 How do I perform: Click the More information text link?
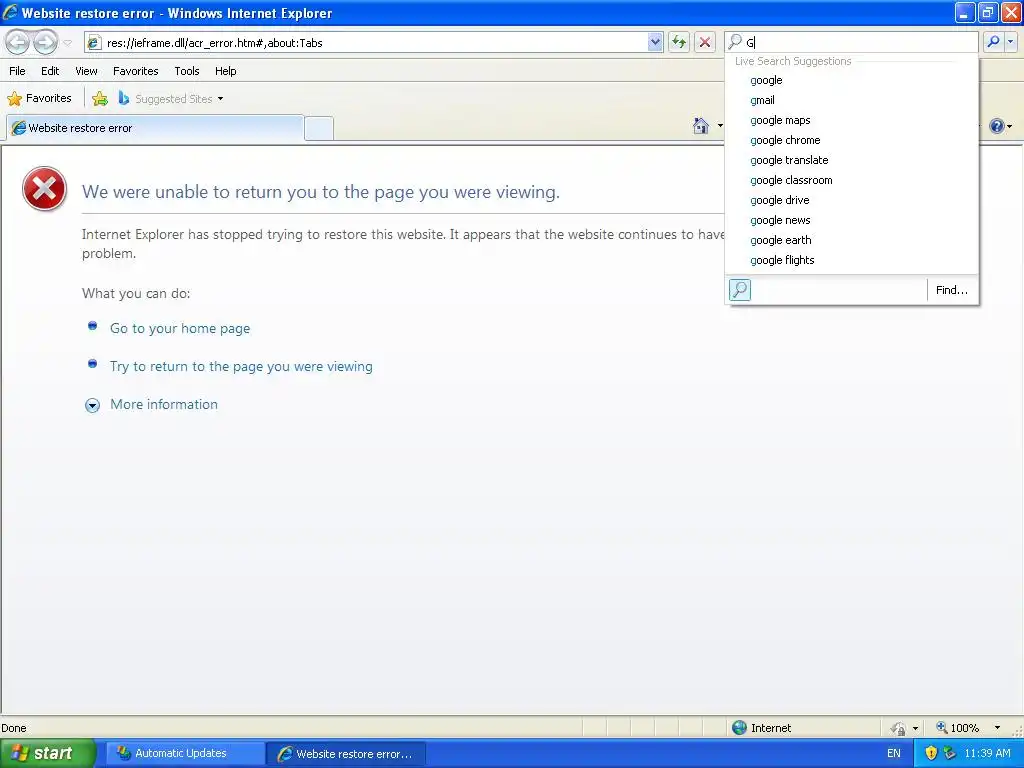pyautogui.click(x=164, y=404)
